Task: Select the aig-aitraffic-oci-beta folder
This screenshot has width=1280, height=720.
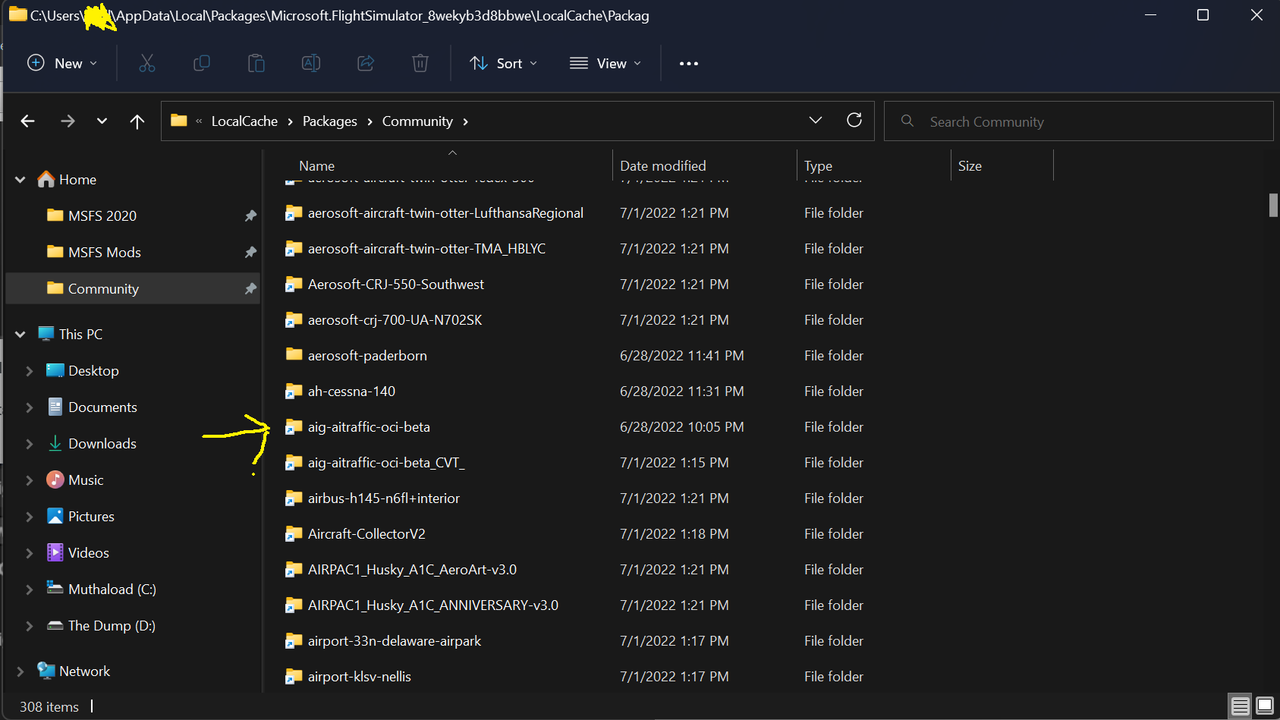Action: coord(369,427)
